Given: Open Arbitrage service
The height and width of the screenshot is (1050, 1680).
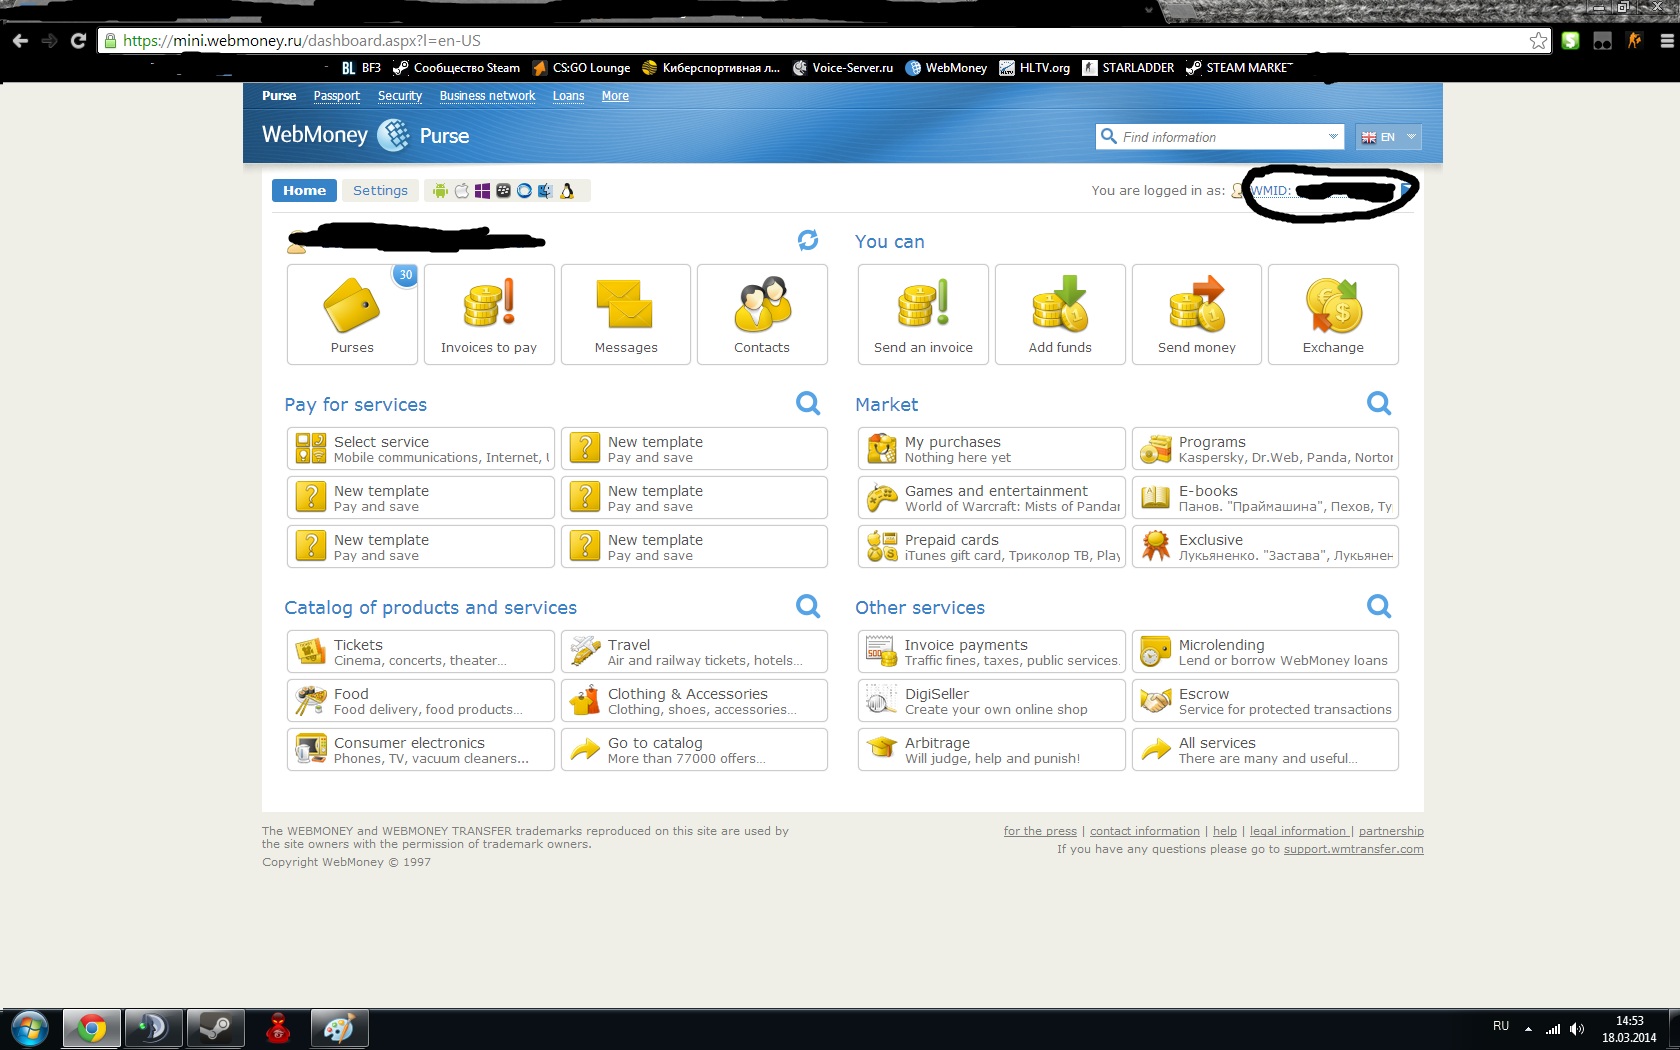Looking at the screenshot, I should point(991,749).
